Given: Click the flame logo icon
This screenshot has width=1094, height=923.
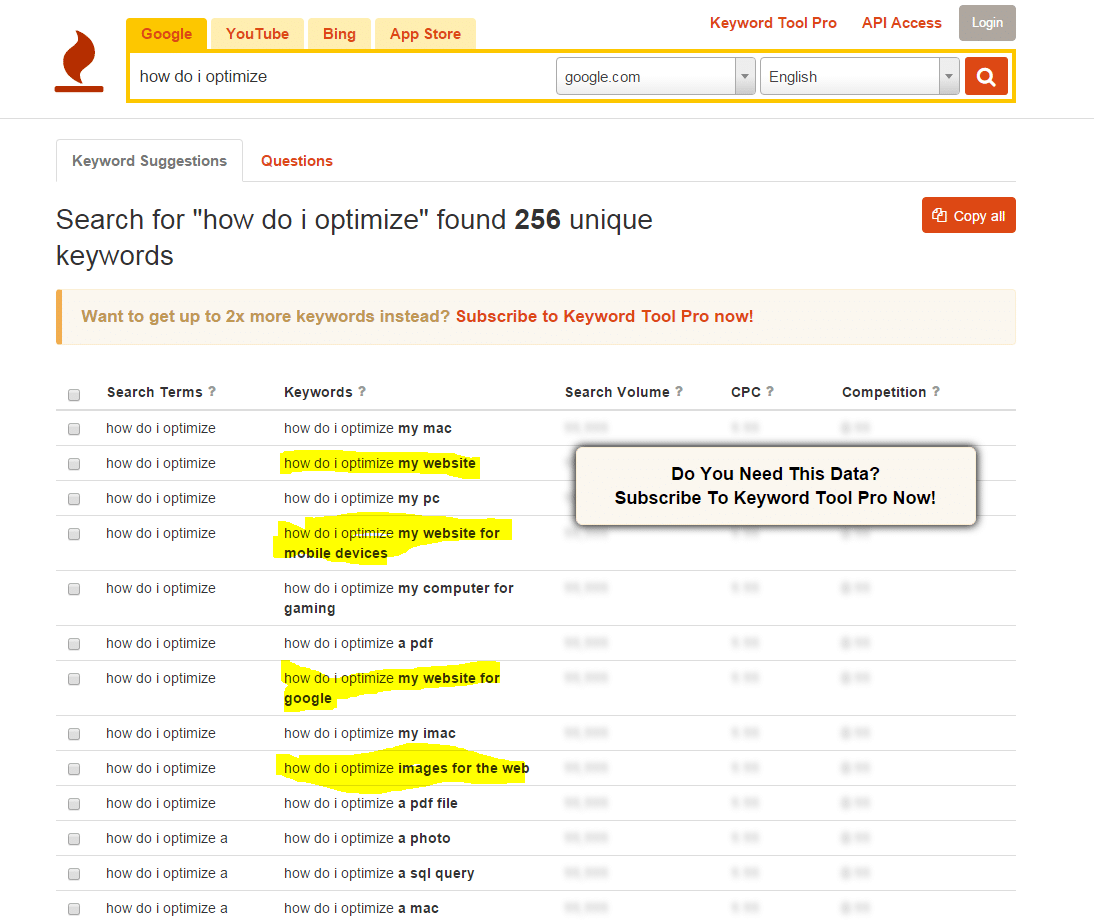Looking at the screenshot, I should (79, 61).
